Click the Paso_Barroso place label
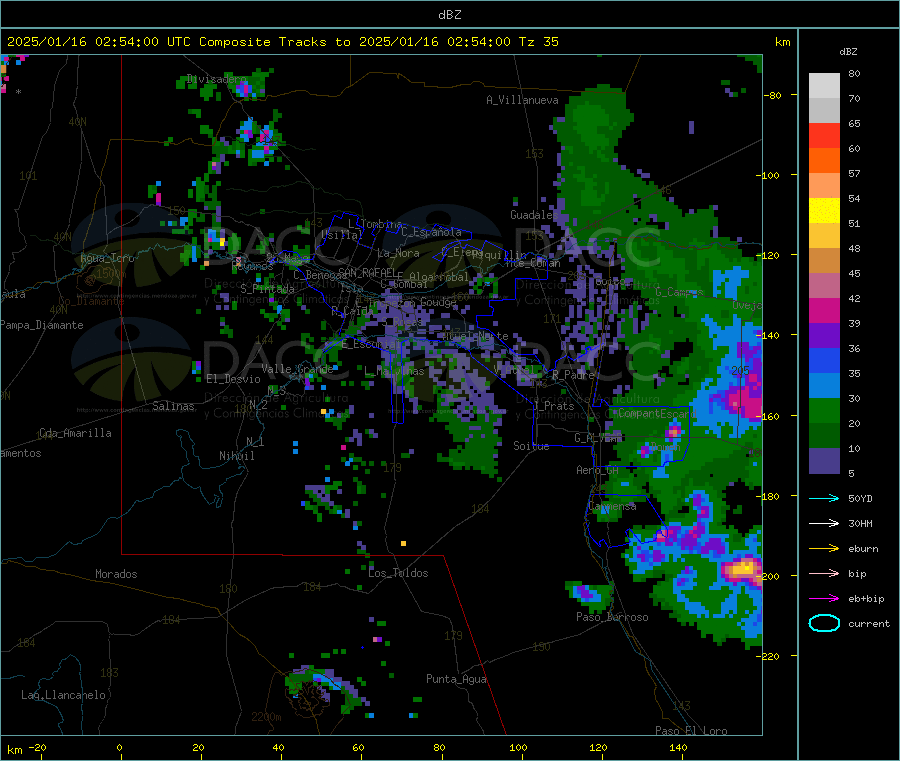Screen dimensions: 900x761 pyautogui.click(x=612, y=617)
